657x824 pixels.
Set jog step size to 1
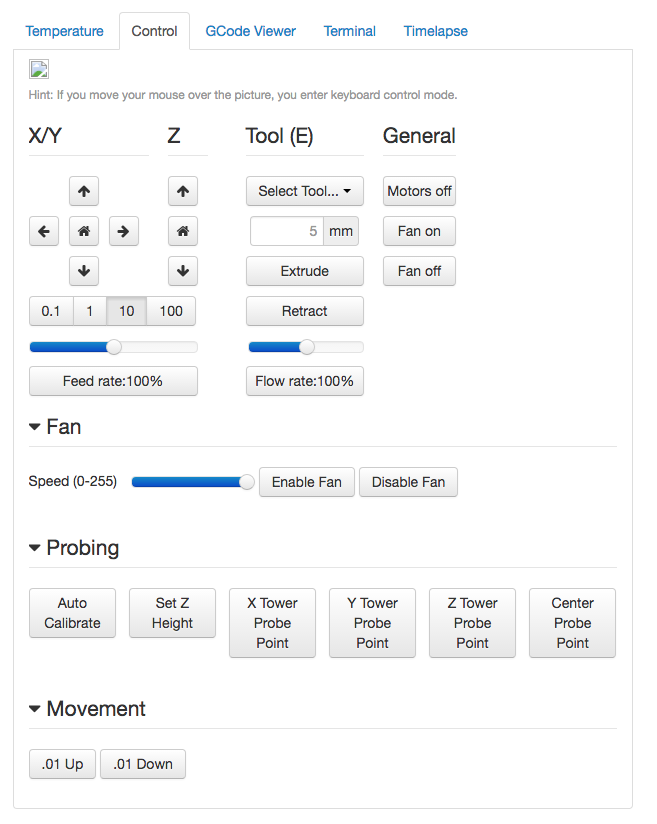point(89,311)
